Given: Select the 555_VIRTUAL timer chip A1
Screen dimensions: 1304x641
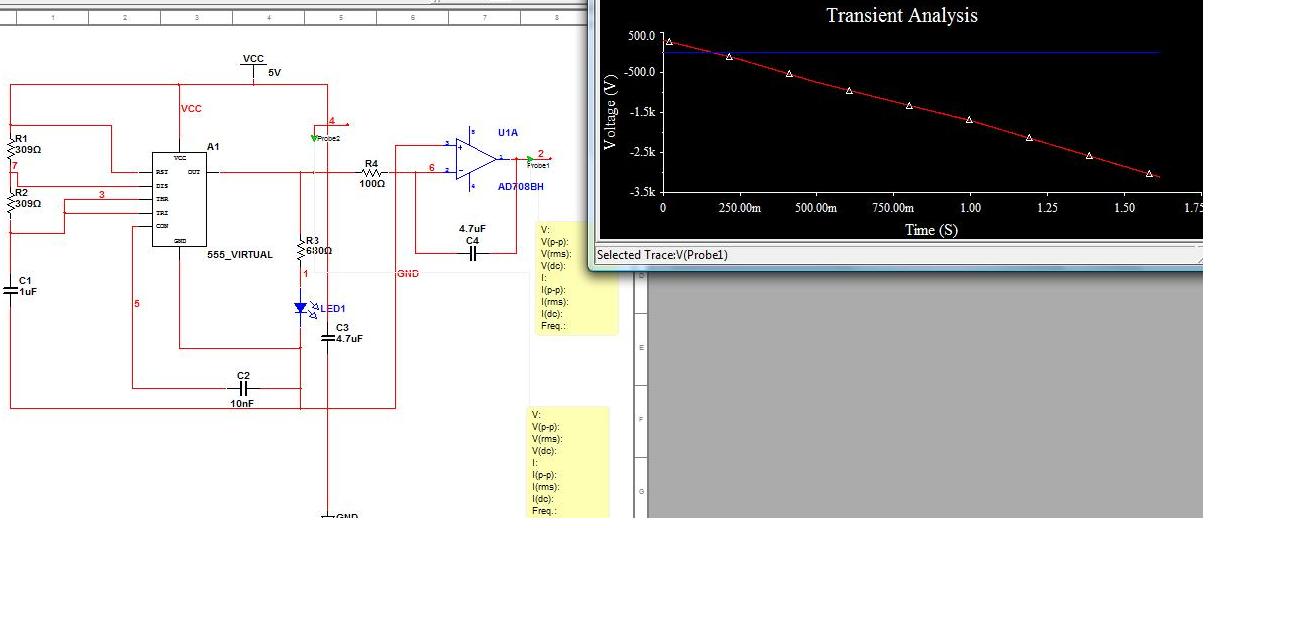Looking at the screenshot, I should [x=179, y=198].
